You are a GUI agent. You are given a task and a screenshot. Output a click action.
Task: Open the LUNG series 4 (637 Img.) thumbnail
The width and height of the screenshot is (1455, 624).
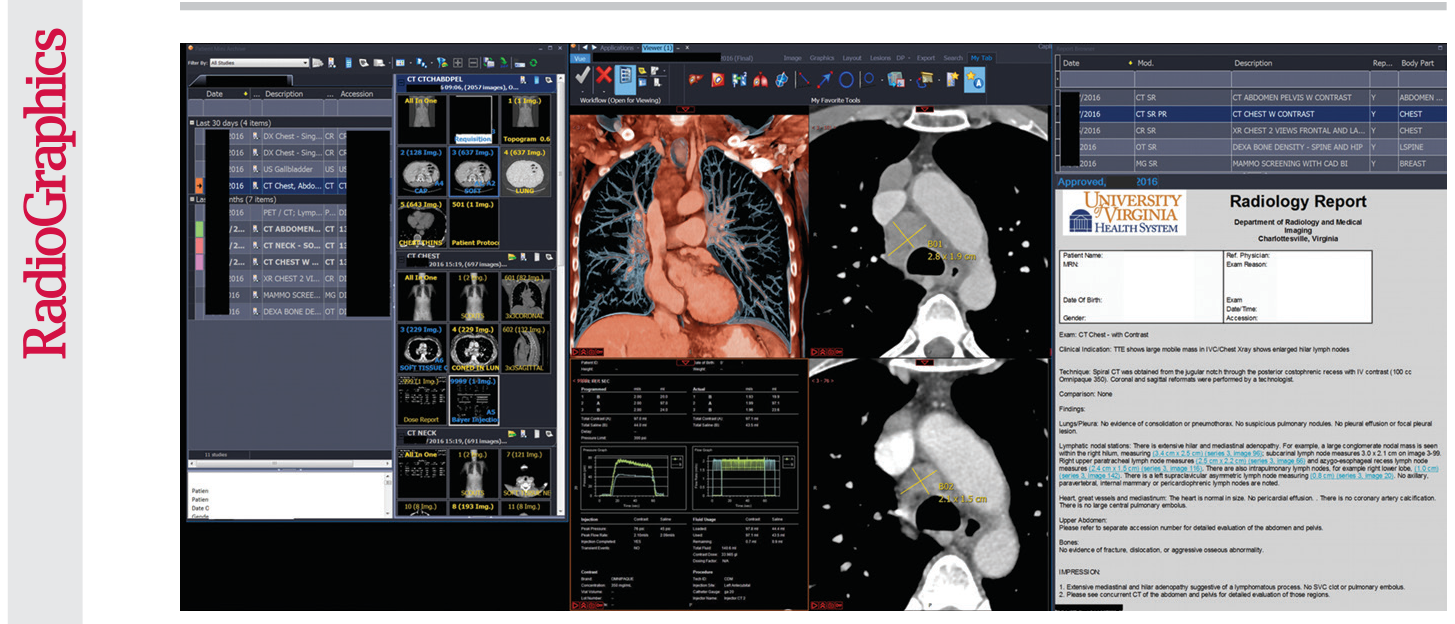pos(524,173)
